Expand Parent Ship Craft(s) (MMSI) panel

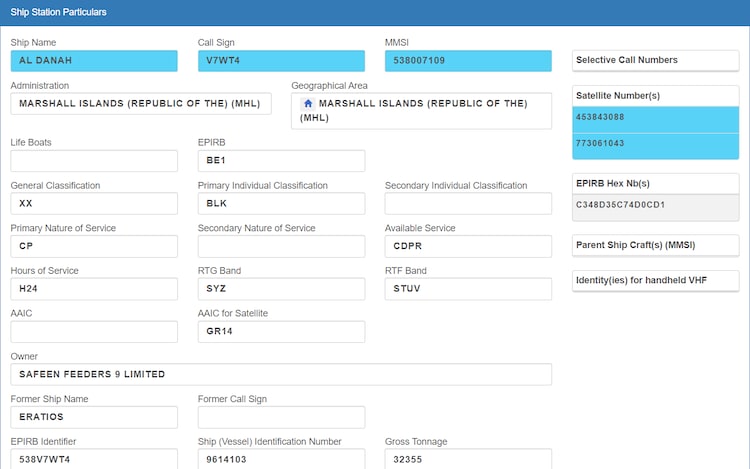click(x=655, y=245)
